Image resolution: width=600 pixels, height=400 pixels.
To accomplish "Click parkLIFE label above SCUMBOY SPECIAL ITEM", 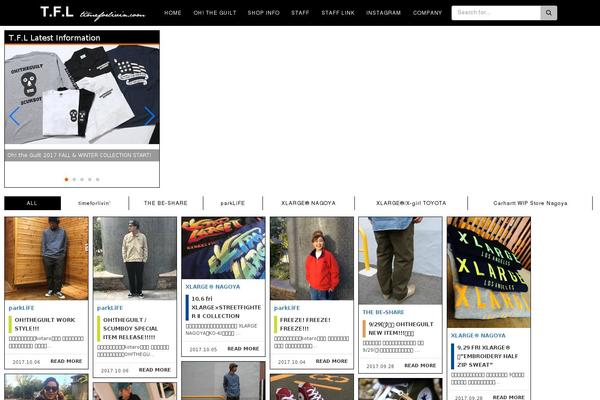I will click(110, 308).
